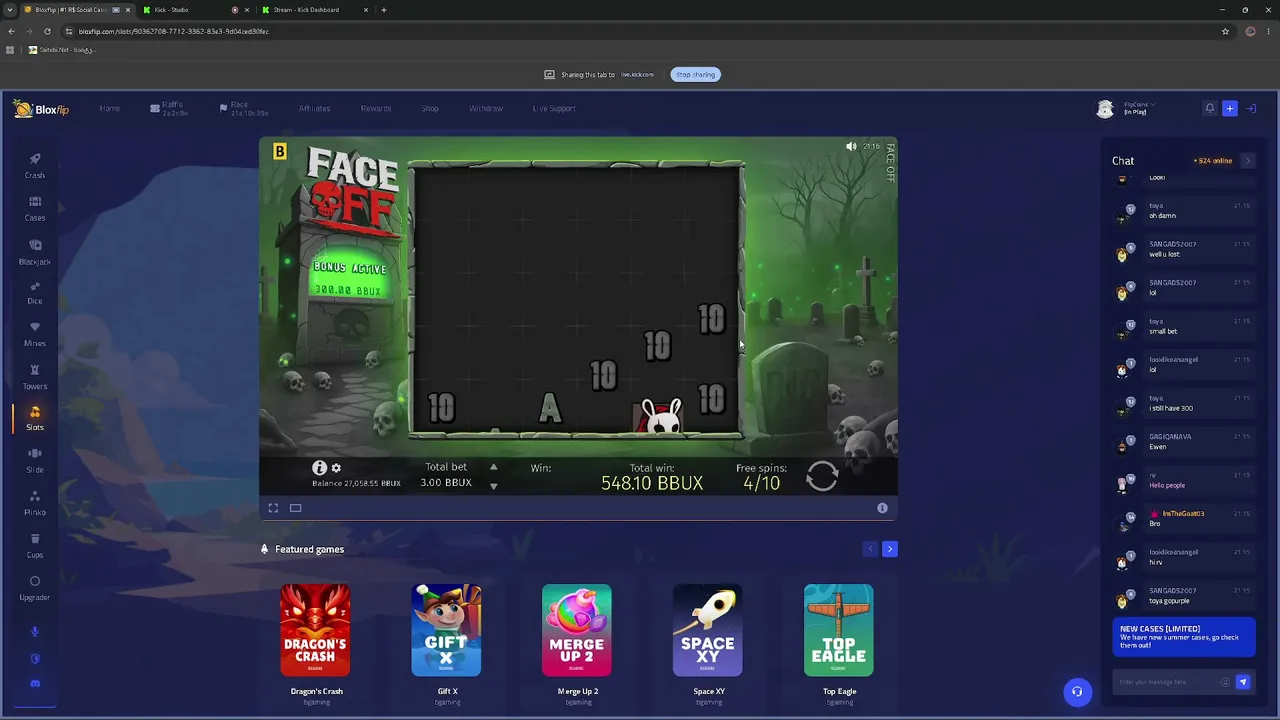
Task: Open Cases from the sidebar
Action: pos(35,209)
